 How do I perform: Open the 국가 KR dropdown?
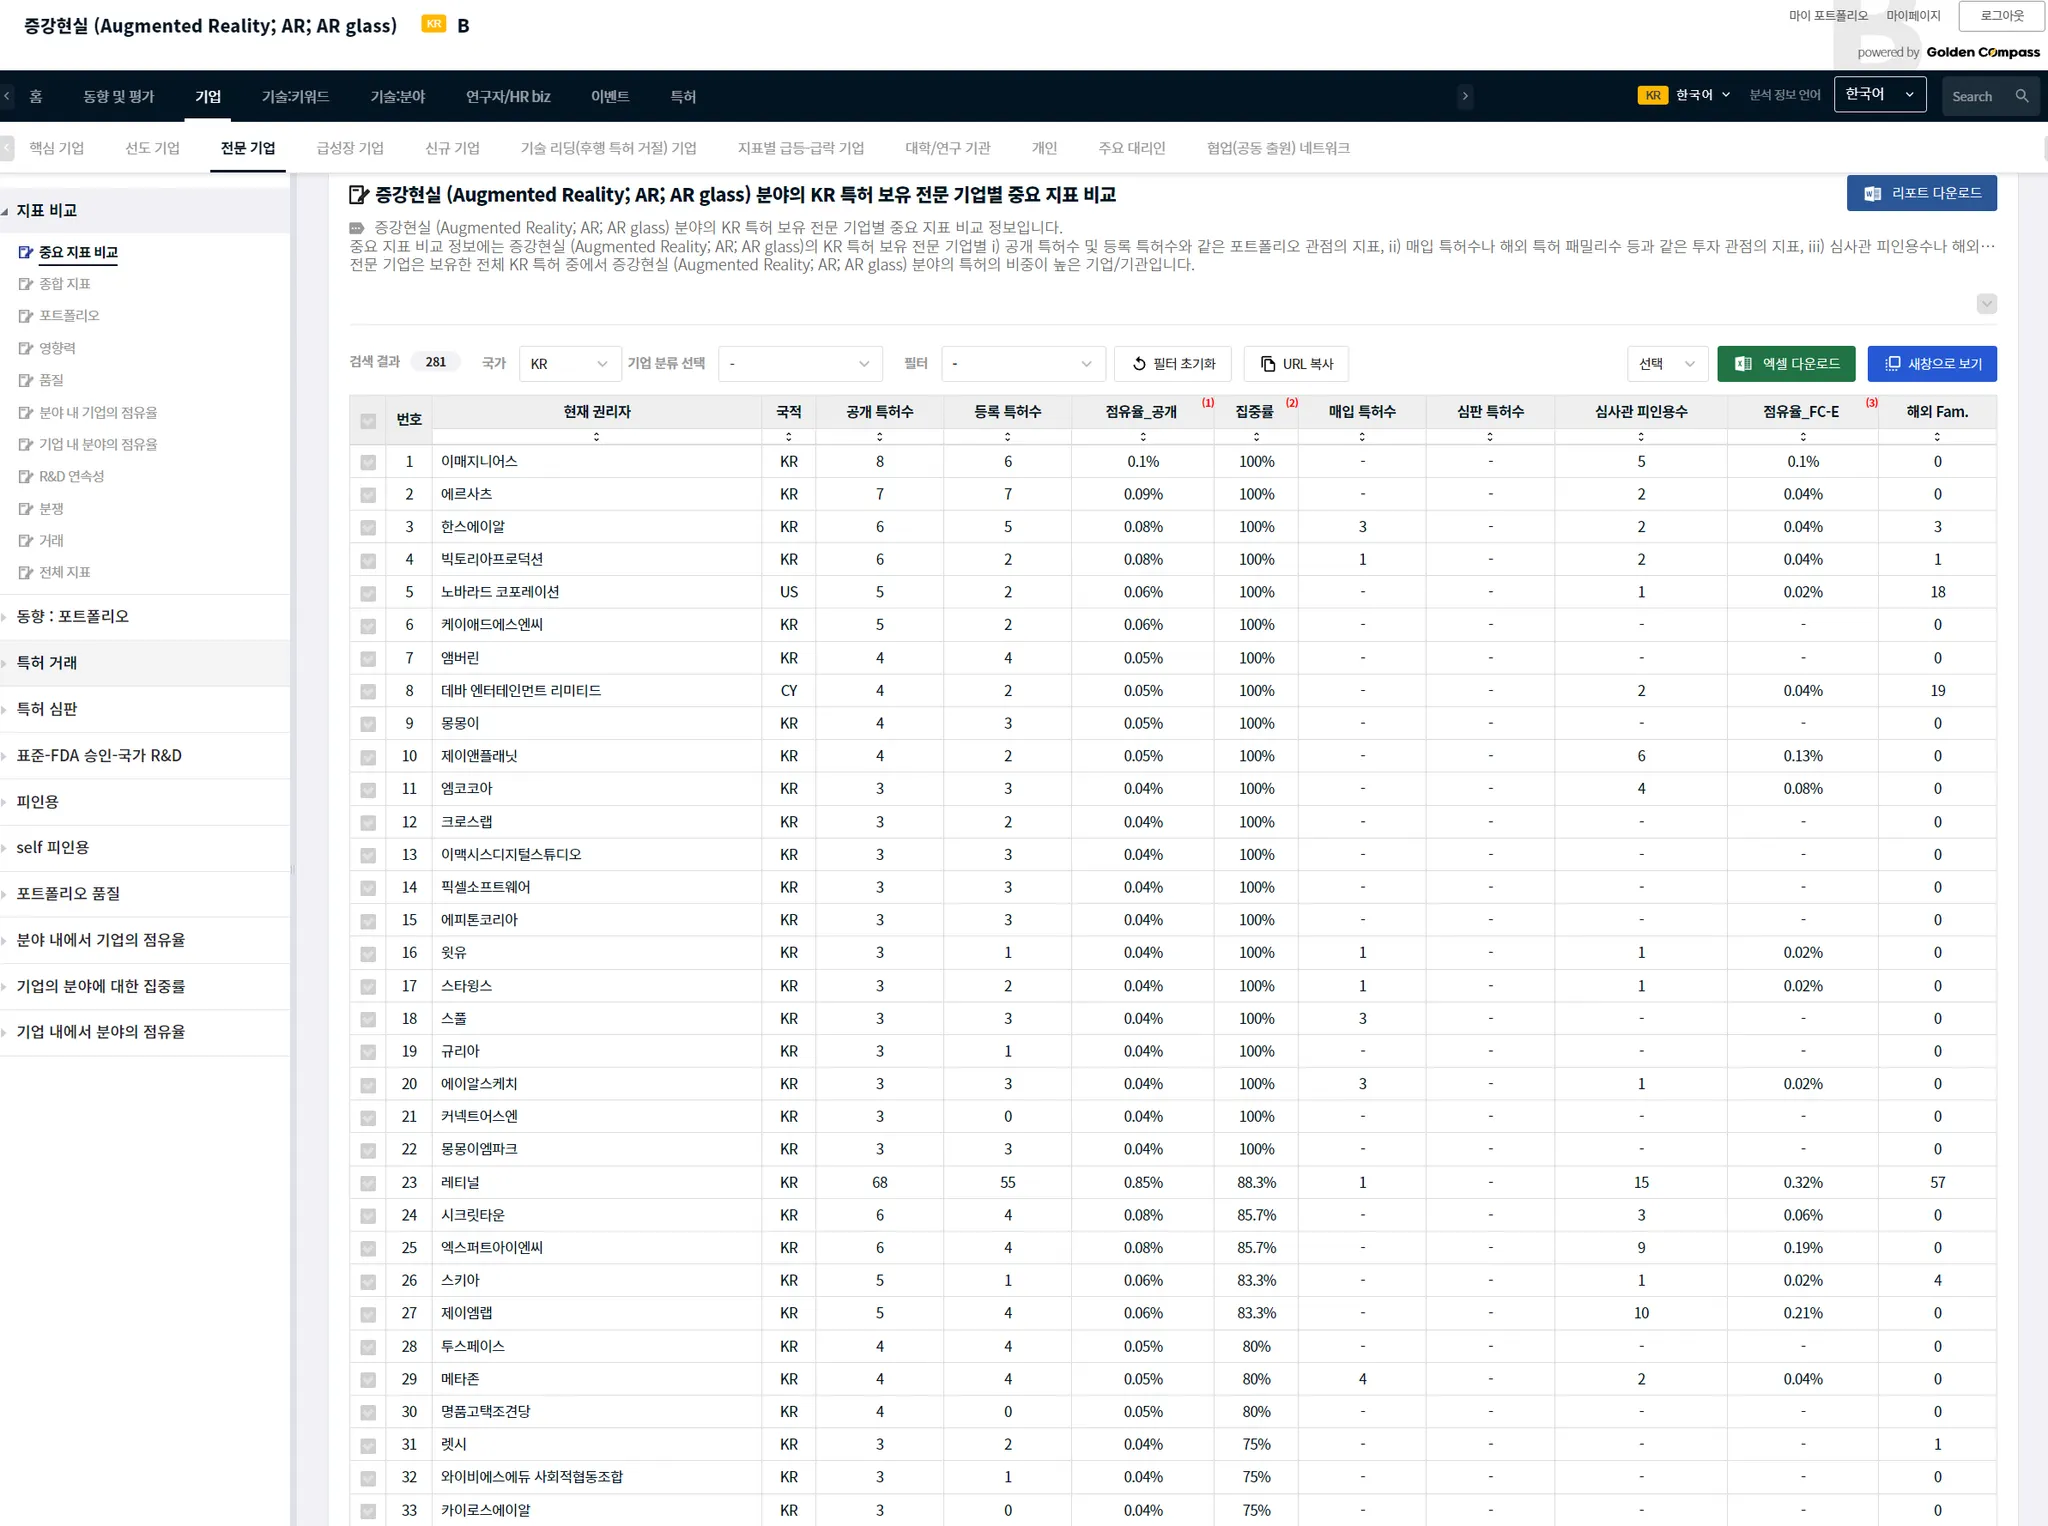point(568,364)
